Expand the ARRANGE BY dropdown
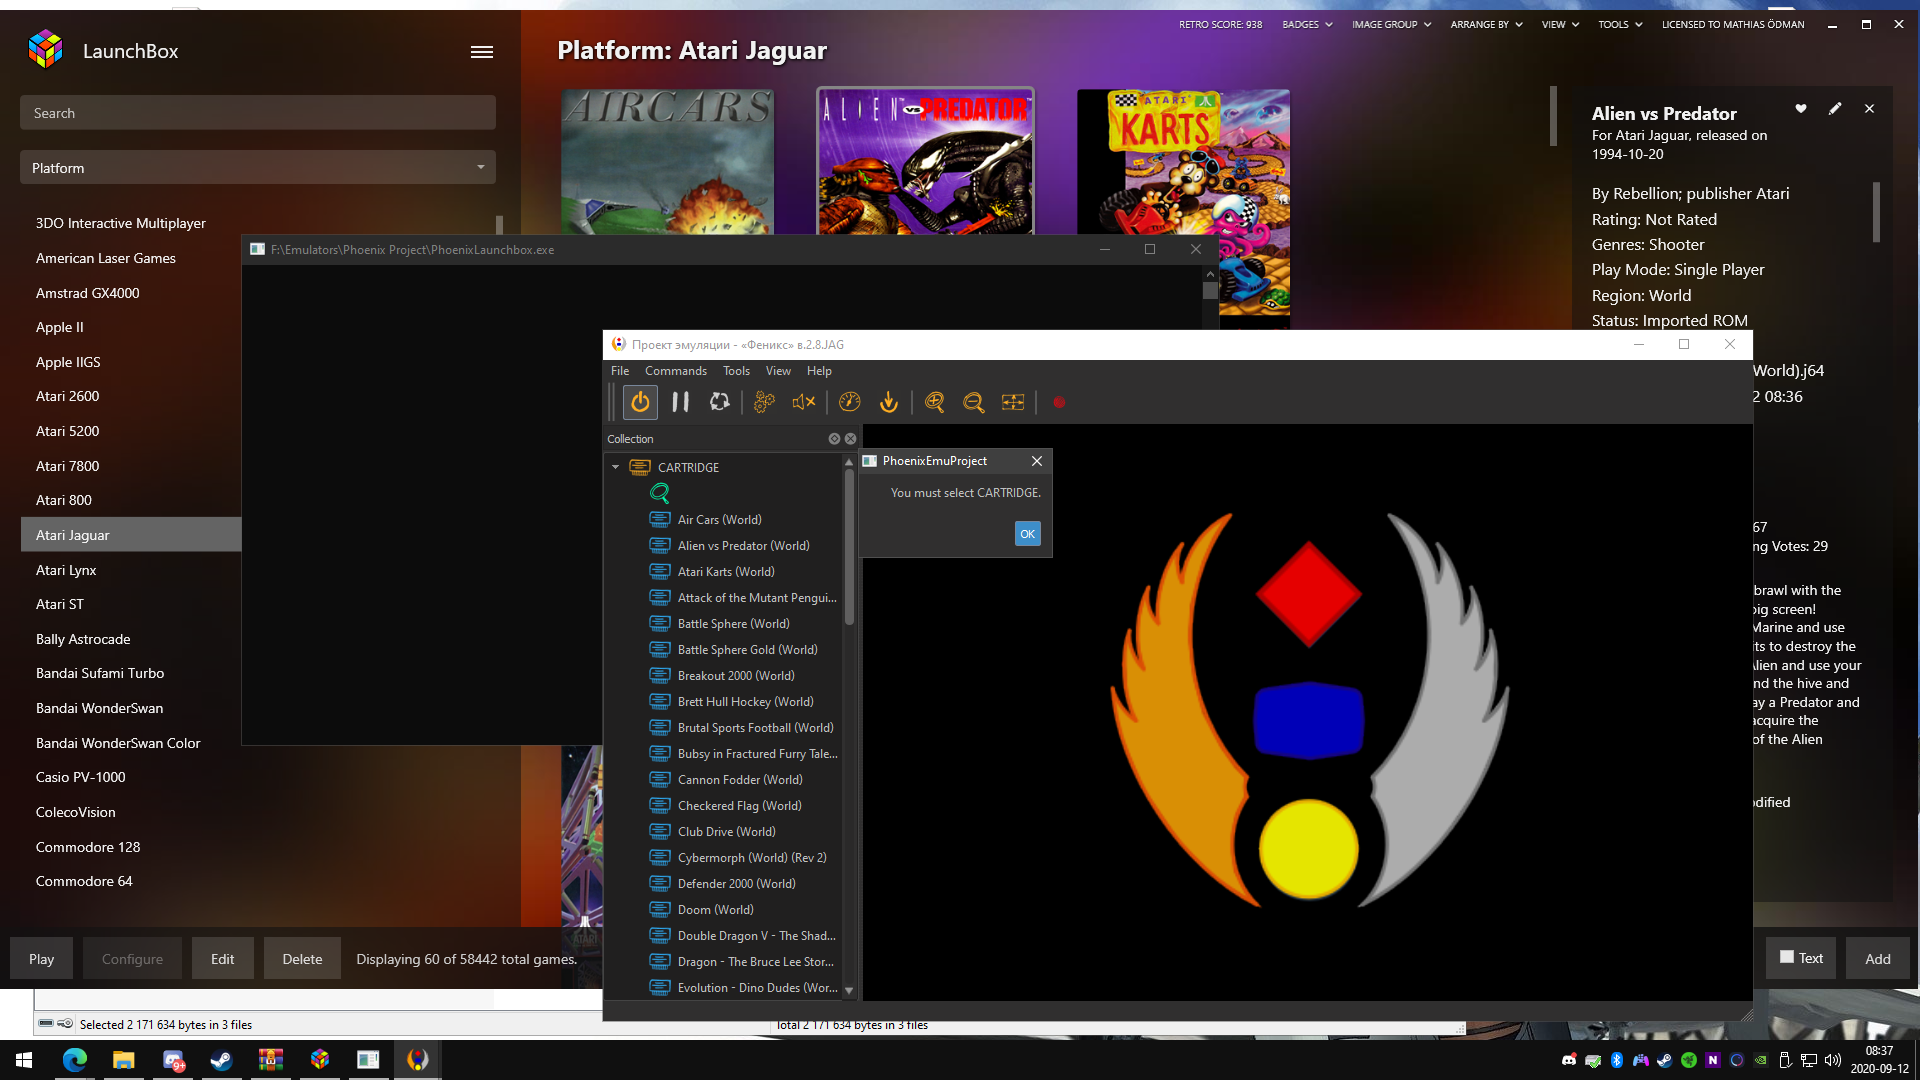 (x=1486, y=24)
